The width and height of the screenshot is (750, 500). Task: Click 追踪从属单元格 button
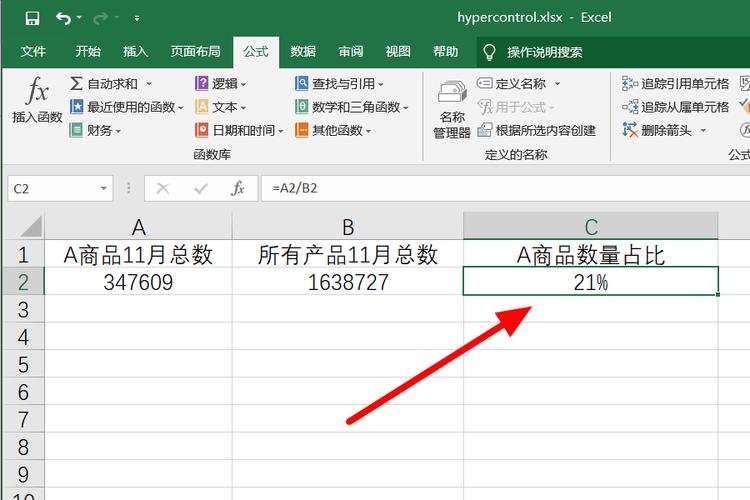[675, 107]
